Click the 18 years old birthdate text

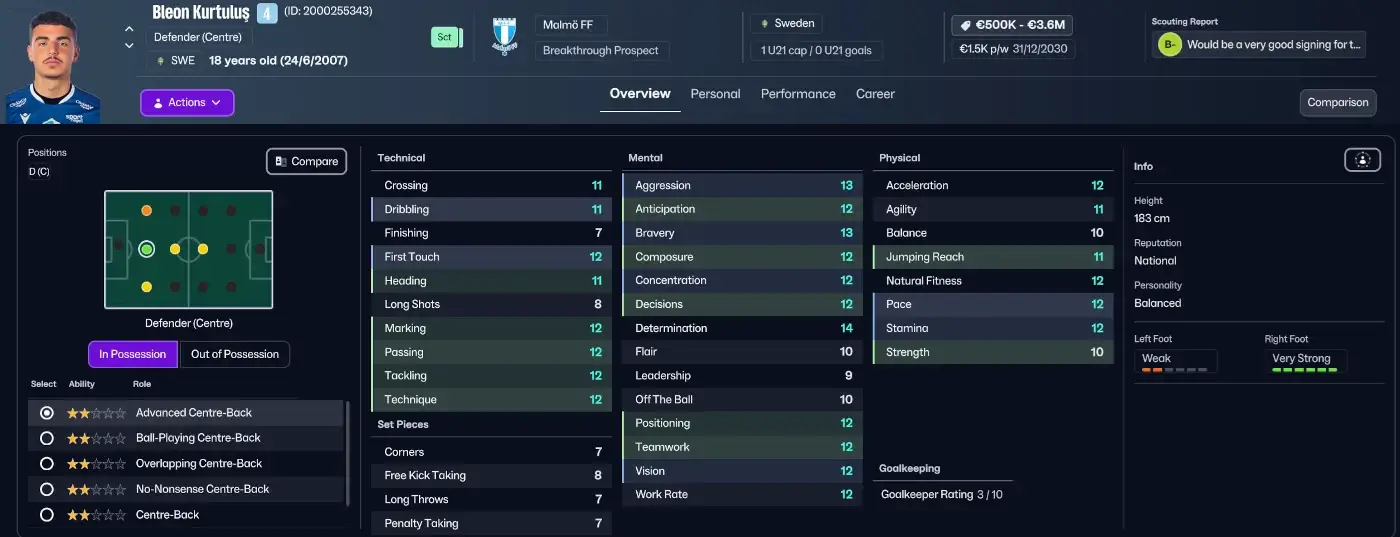coord(278,60)
